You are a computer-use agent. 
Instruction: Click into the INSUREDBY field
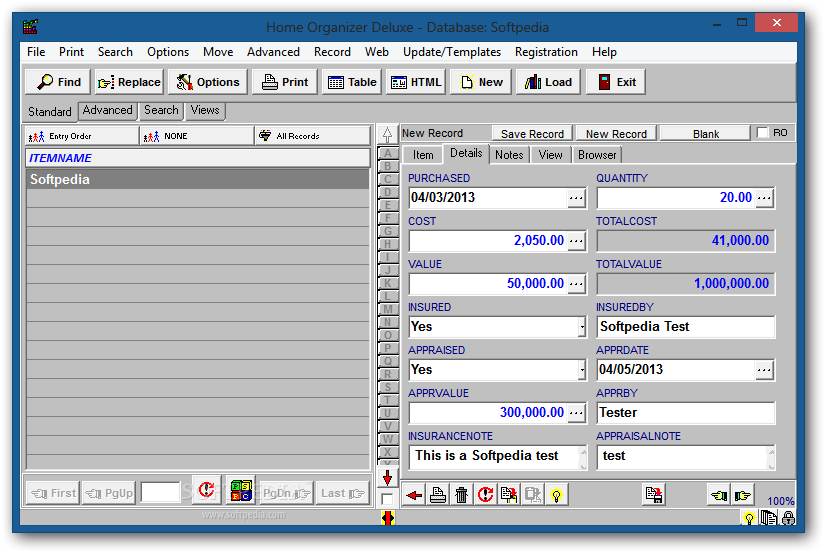coord(686,327)
